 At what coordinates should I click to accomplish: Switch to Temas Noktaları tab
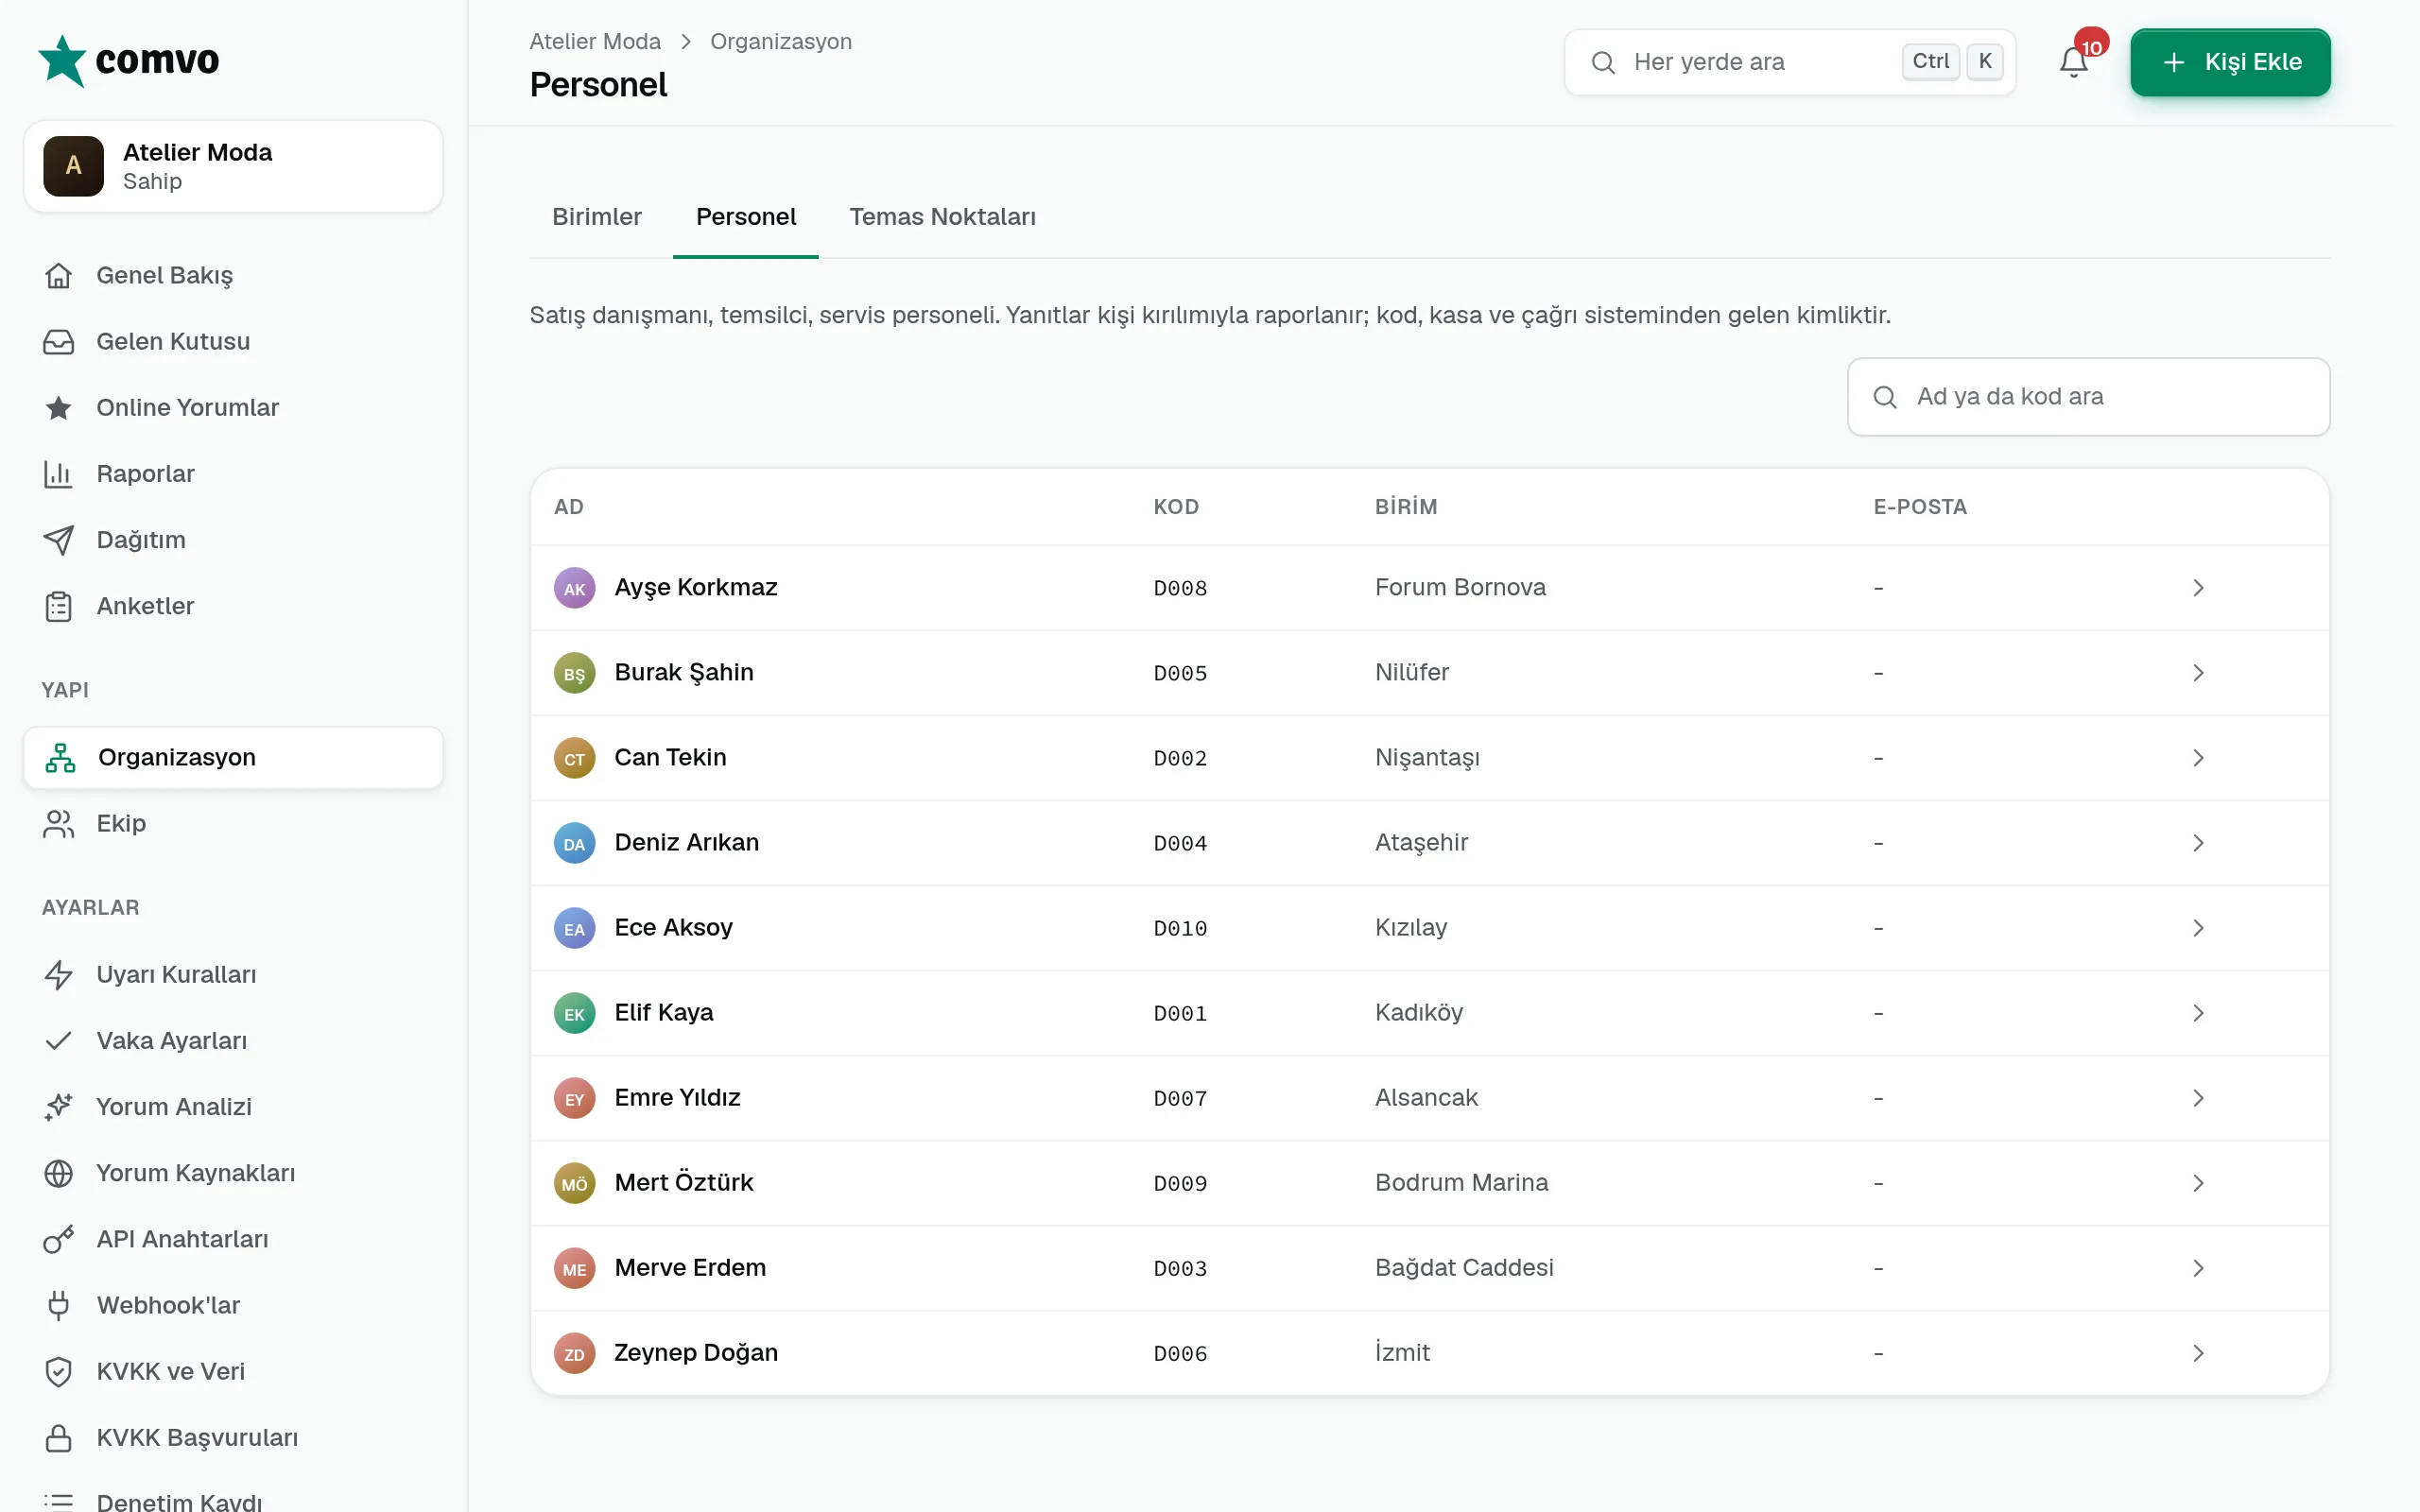tap(942, 217)
